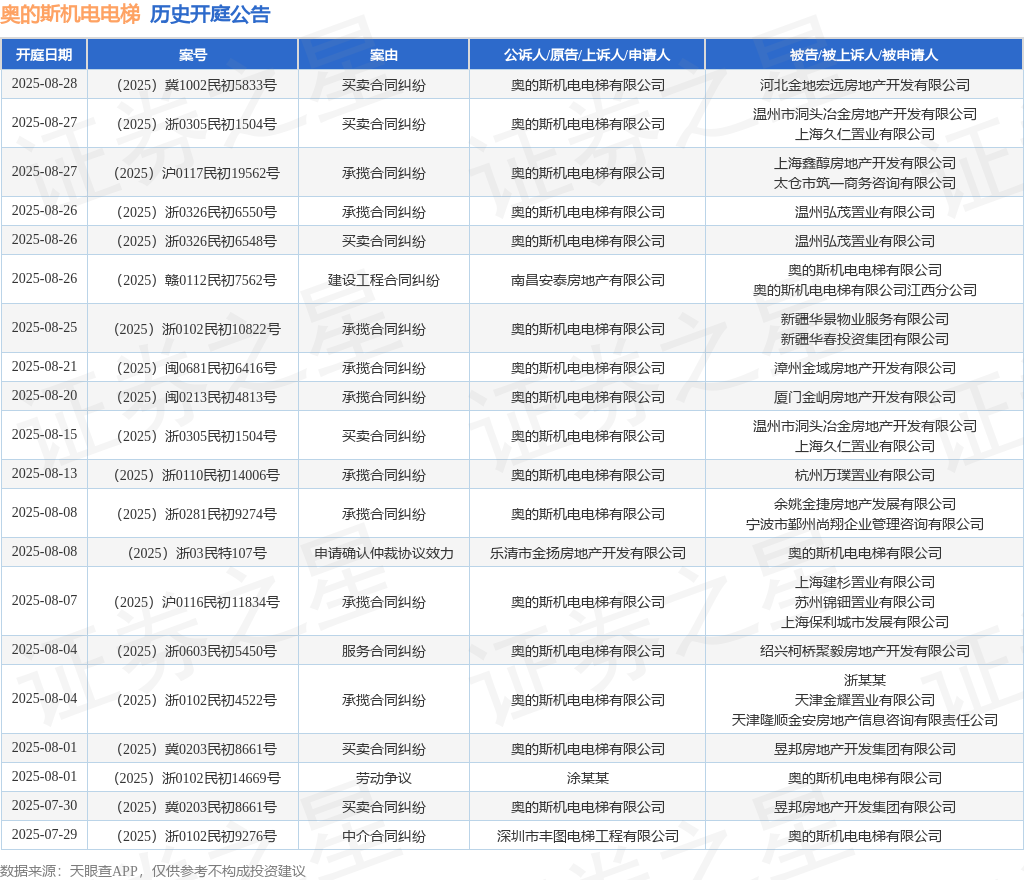Click plaintiff 乐清市金扬房地产开发有限公司

(x=587, y=553)
